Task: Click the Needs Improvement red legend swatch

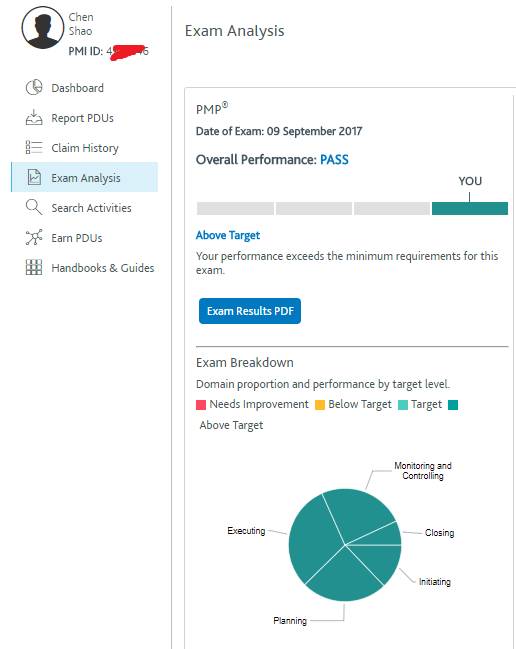Action: click(201, 404)
